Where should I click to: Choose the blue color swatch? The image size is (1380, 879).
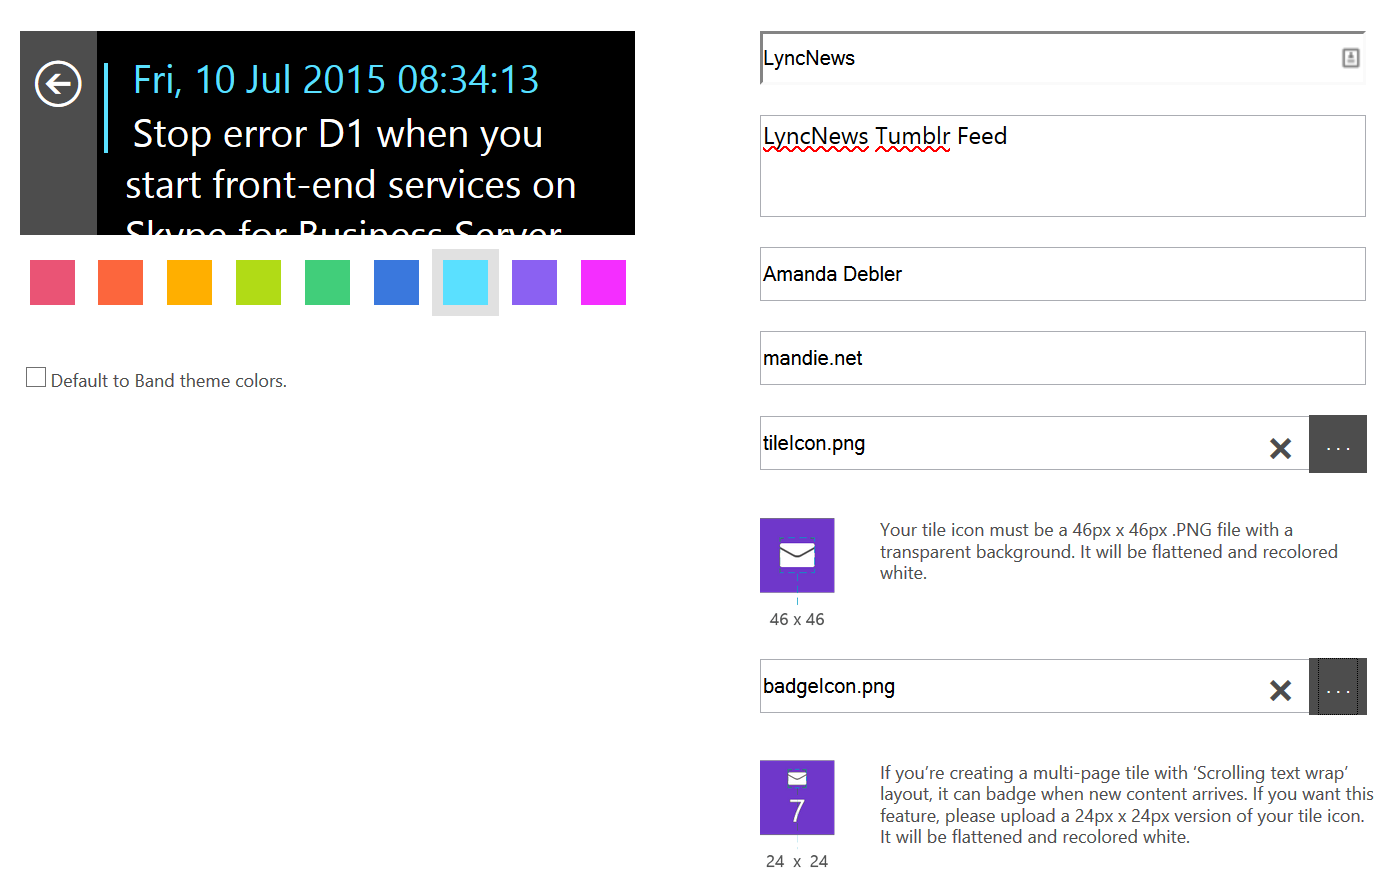(396, 282)
